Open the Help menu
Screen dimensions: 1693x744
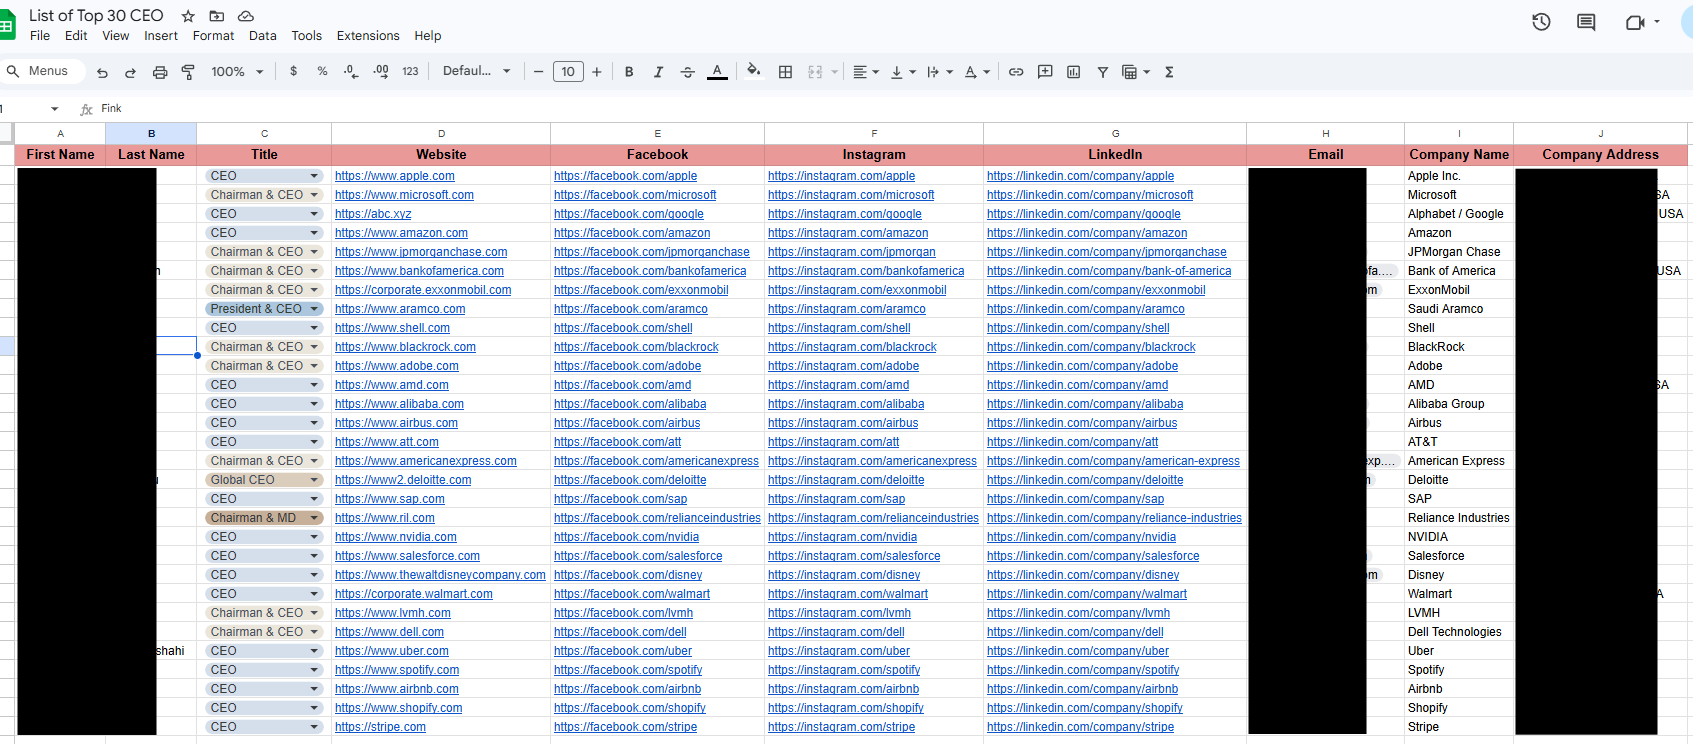click(x=428, y=36)
